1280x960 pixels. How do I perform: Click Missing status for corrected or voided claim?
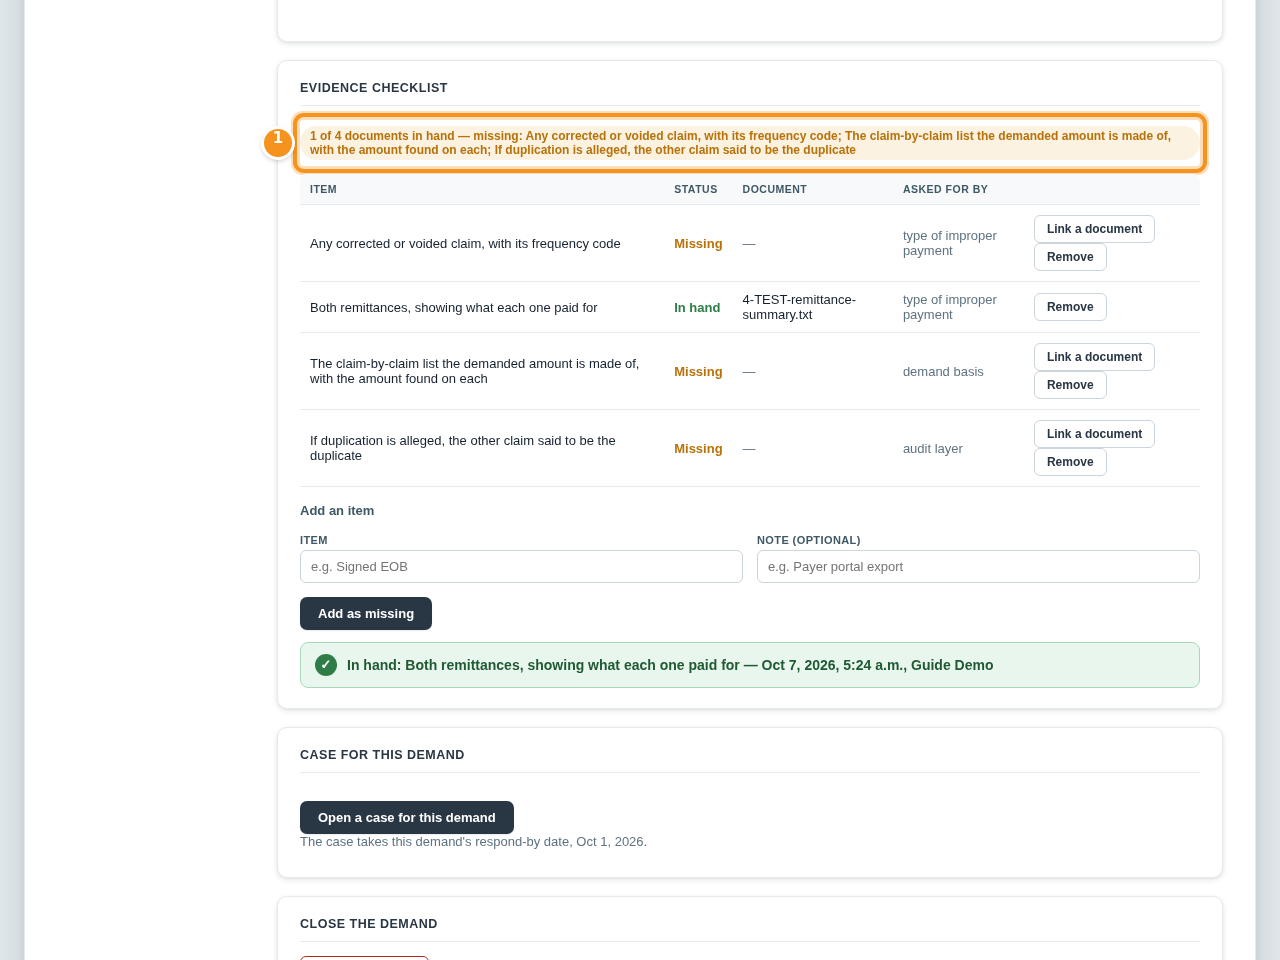(x=698, y=244)
